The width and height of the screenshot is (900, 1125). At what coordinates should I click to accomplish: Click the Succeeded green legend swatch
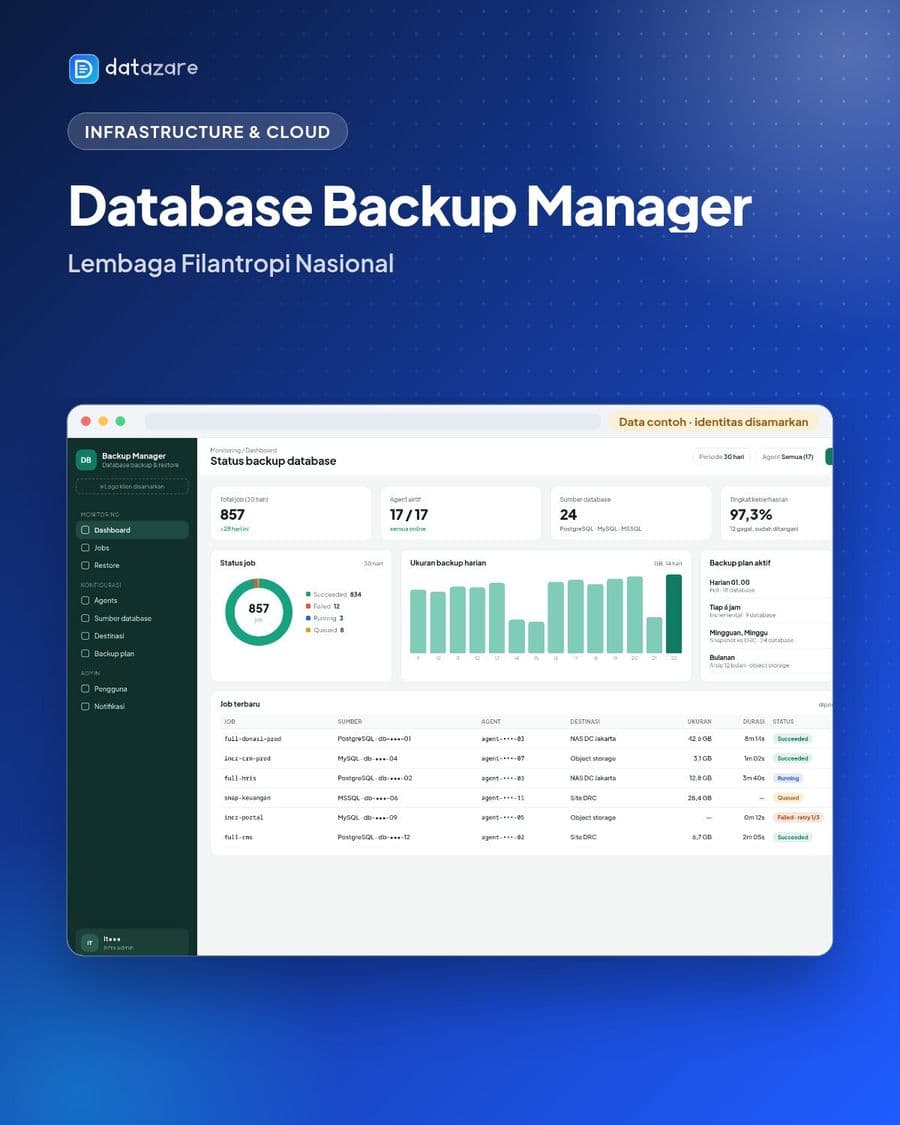(308, 594)
